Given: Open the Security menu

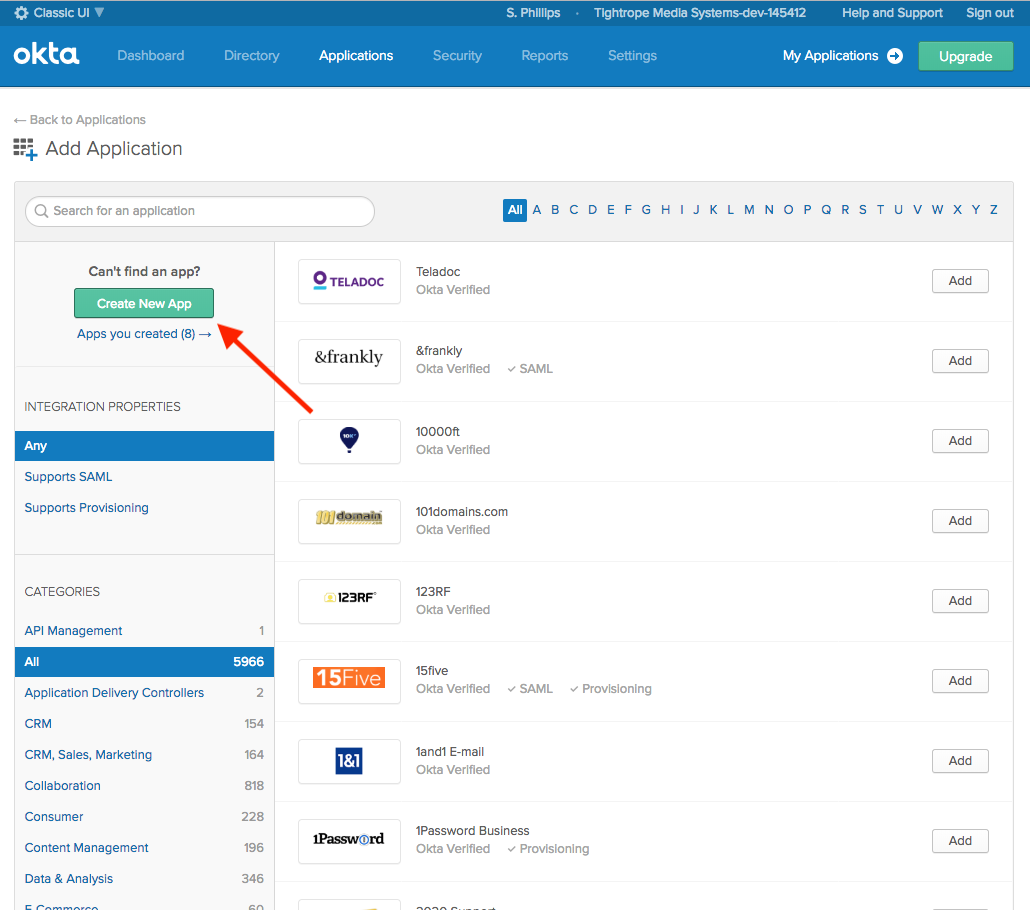Looking at the screenshot, I should [457, 56].
